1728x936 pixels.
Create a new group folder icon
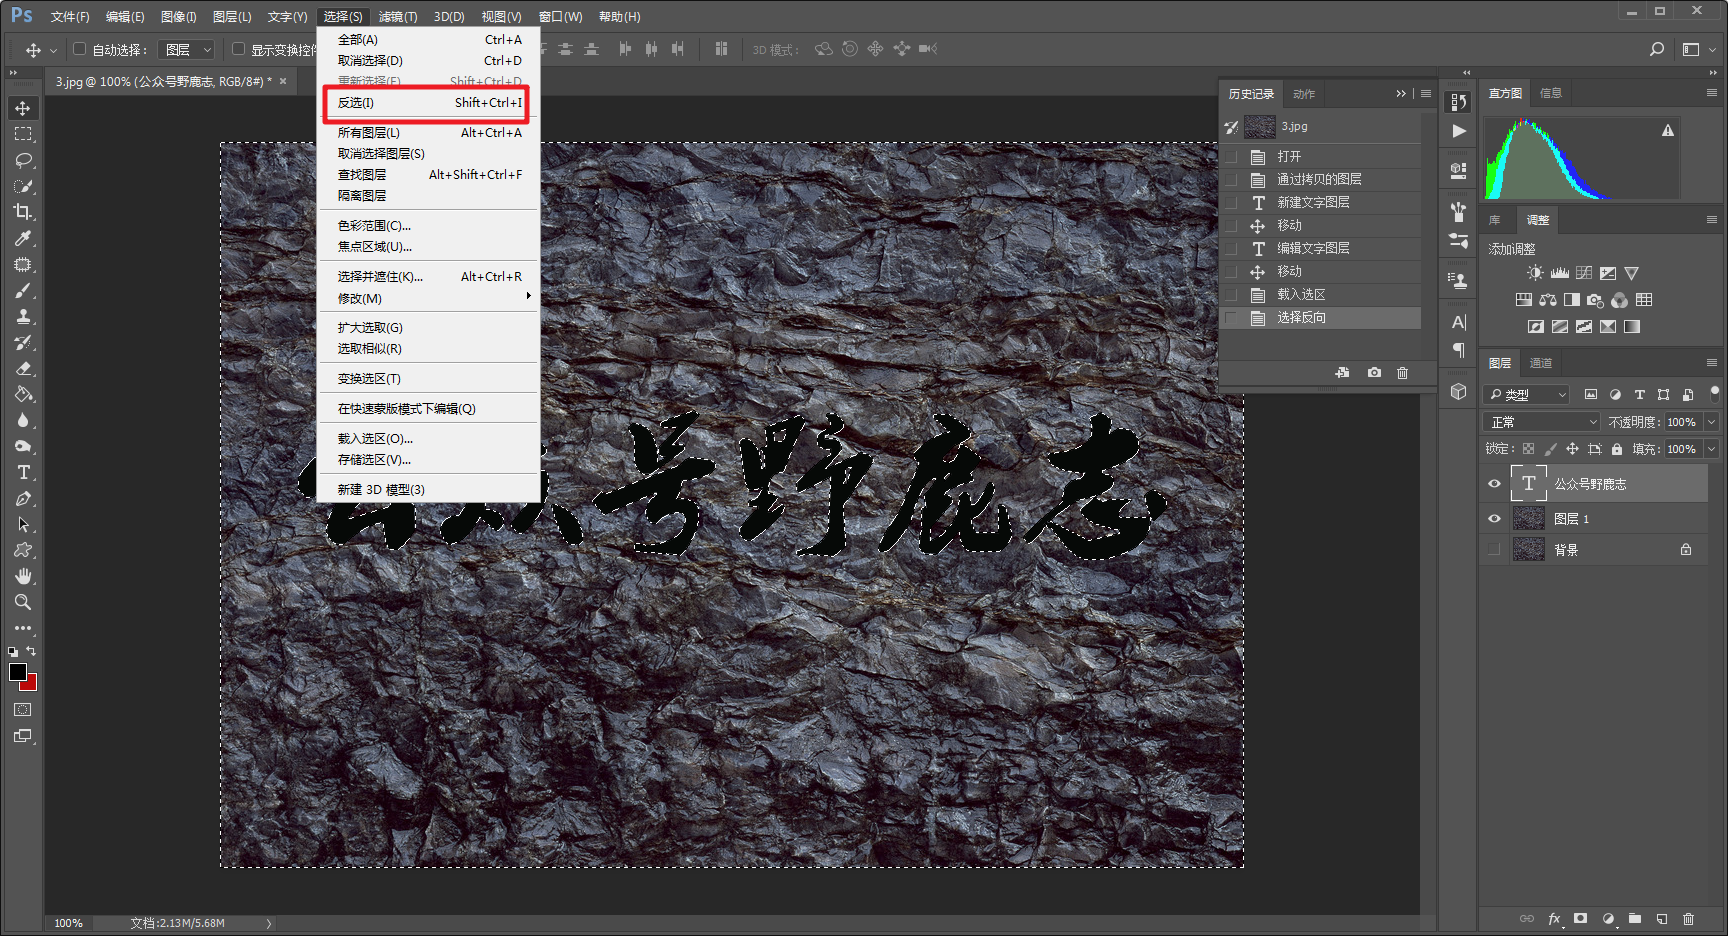[1634, 918]
